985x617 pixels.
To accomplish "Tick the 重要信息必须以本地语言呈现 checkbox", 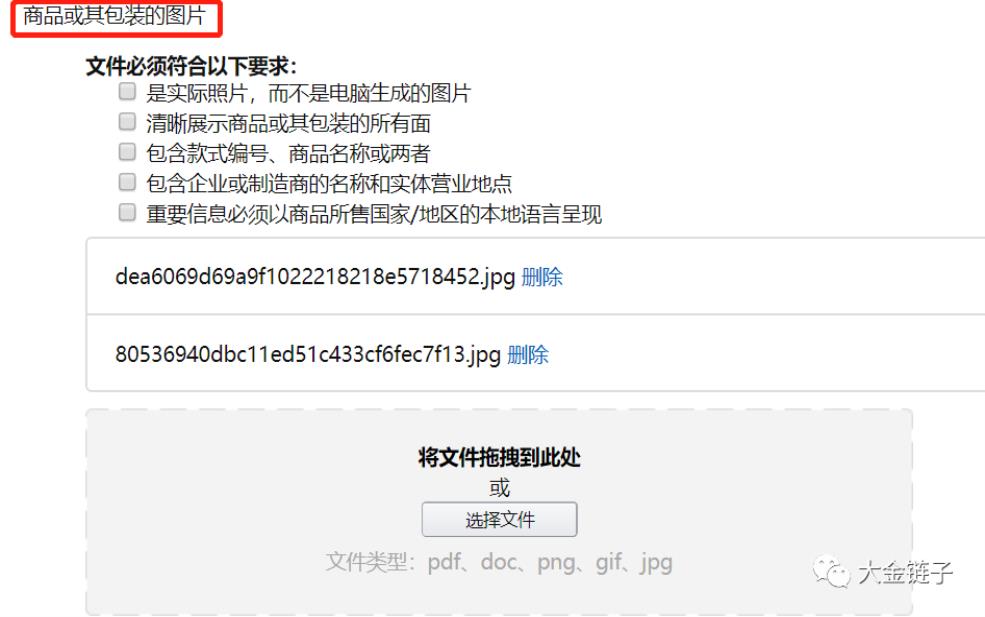I will [x=127, y=212].
